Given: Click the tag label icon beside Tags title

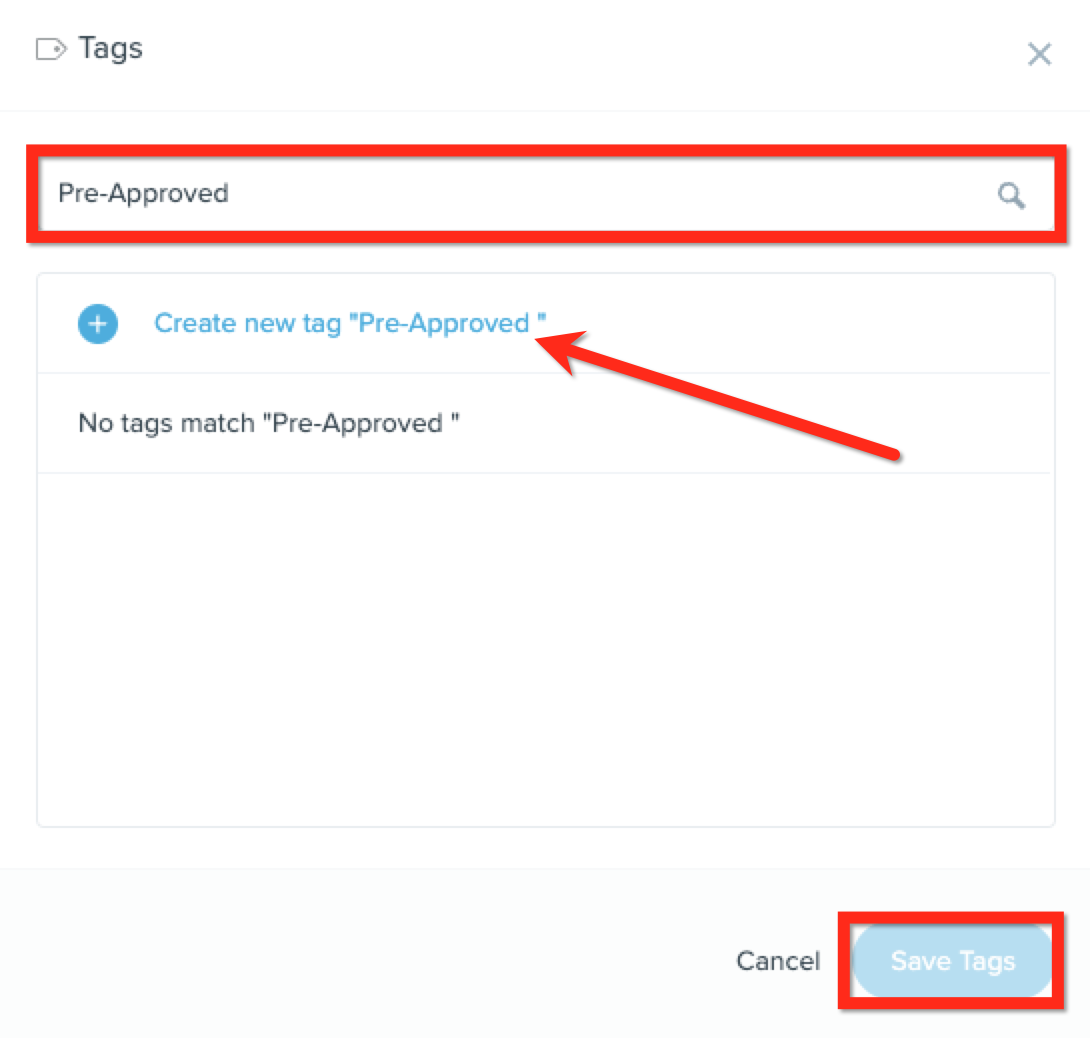Looking at the screenshot, I should click(51, 49).
